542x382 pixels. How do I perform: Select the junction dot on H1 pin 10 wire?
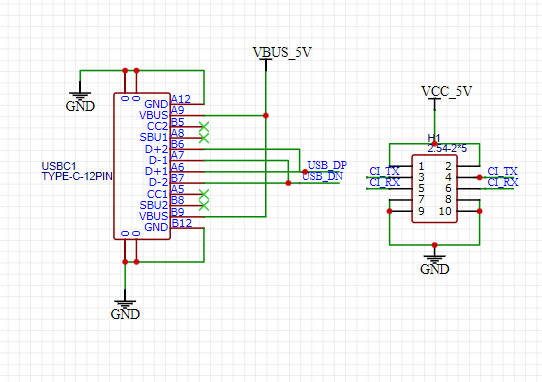(479, 211)
